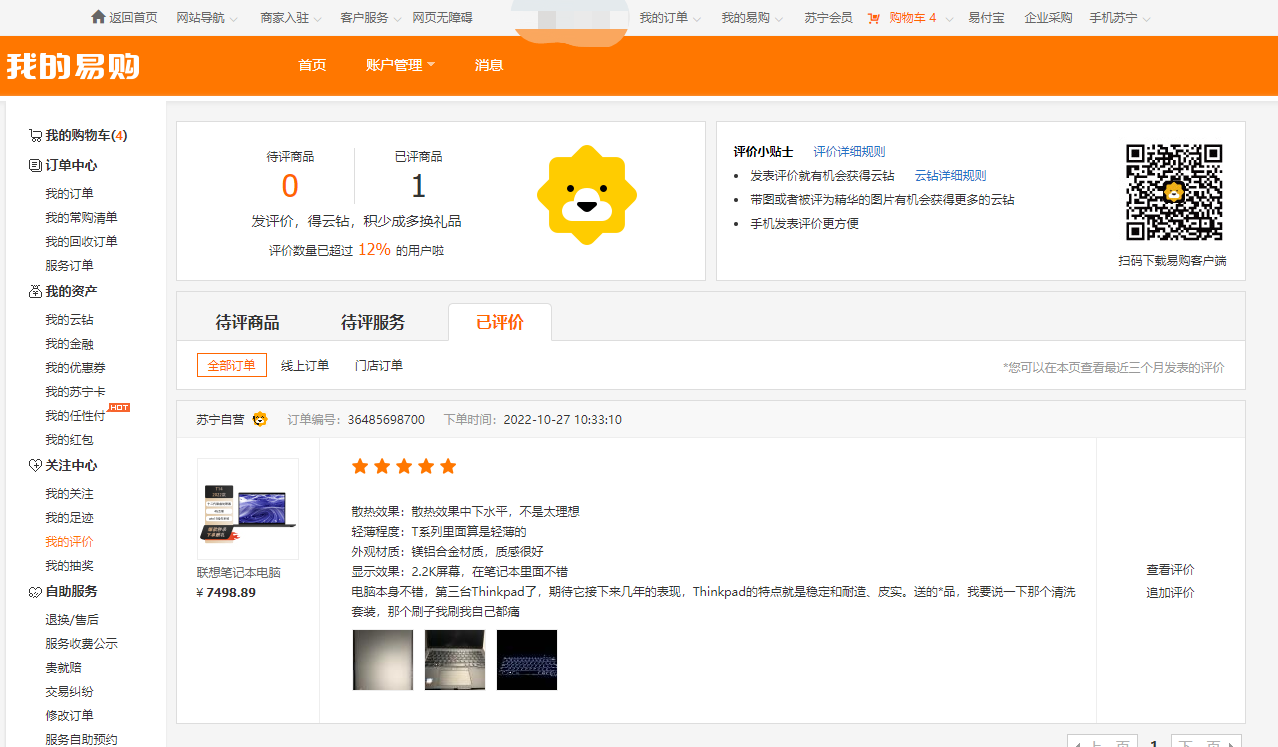
Task: Open 消息 in the orange header
Action: pyautogui.click(x=489, y=65)
